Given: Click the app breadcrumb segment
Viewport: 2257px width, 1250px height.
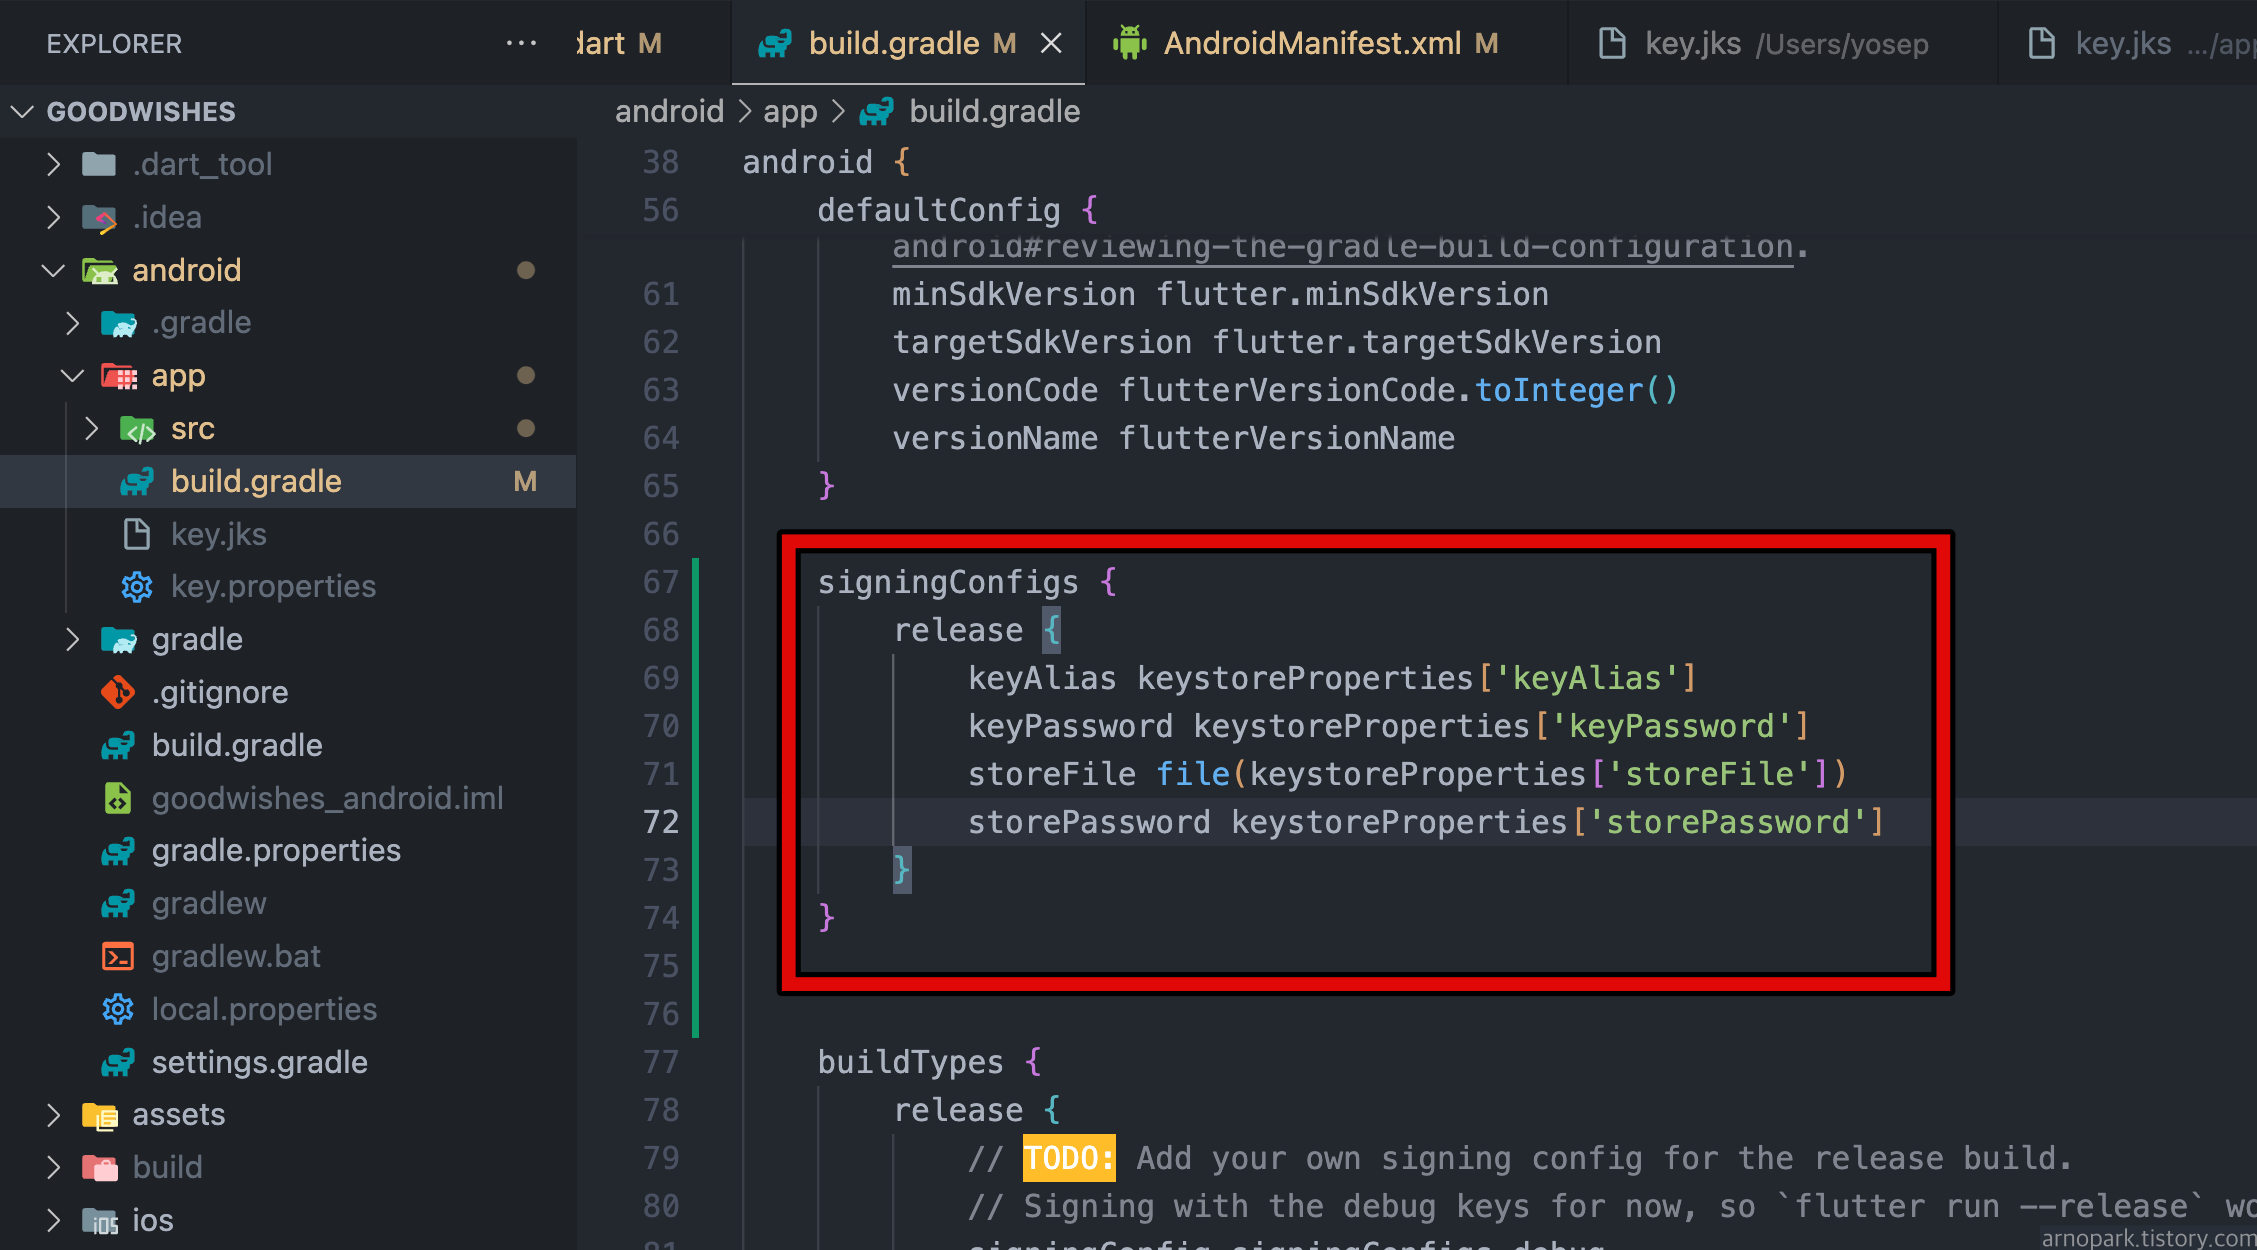Looking at the screenshot, I should (790, 111).
